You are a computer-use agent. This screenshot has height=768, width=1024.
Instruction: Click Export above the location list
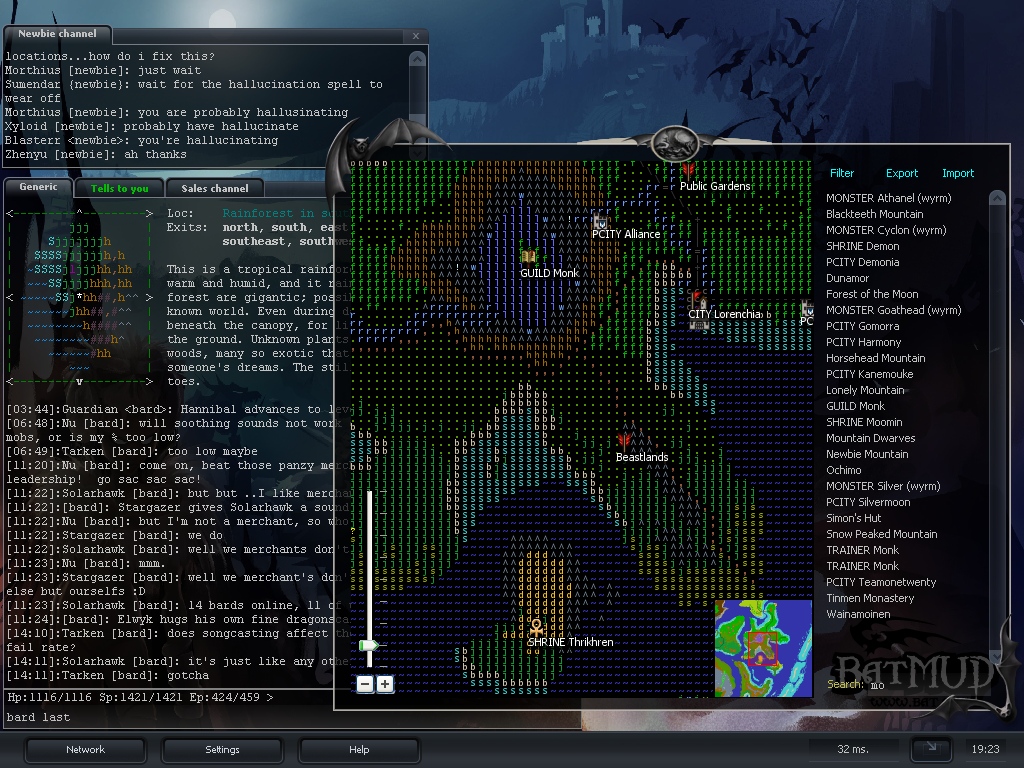pos(901,173)
